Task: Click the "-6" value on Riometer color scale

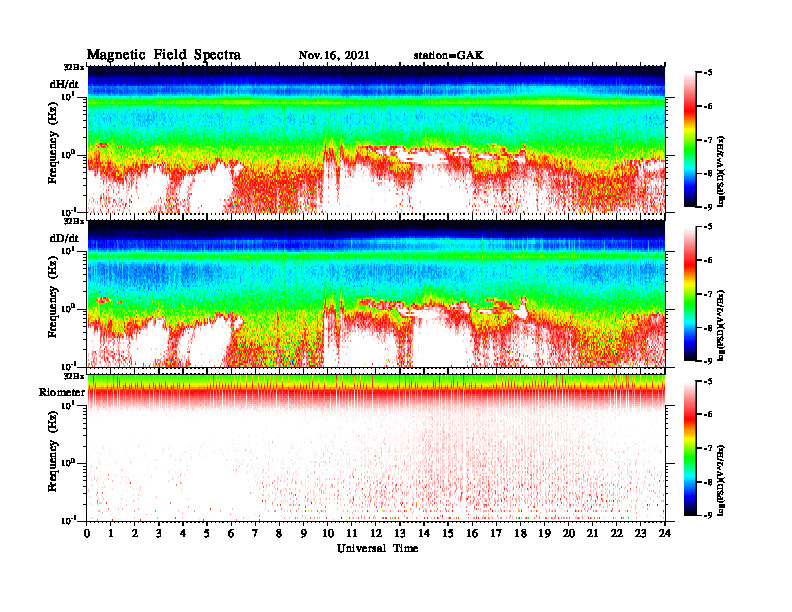Action: [708, 414]
